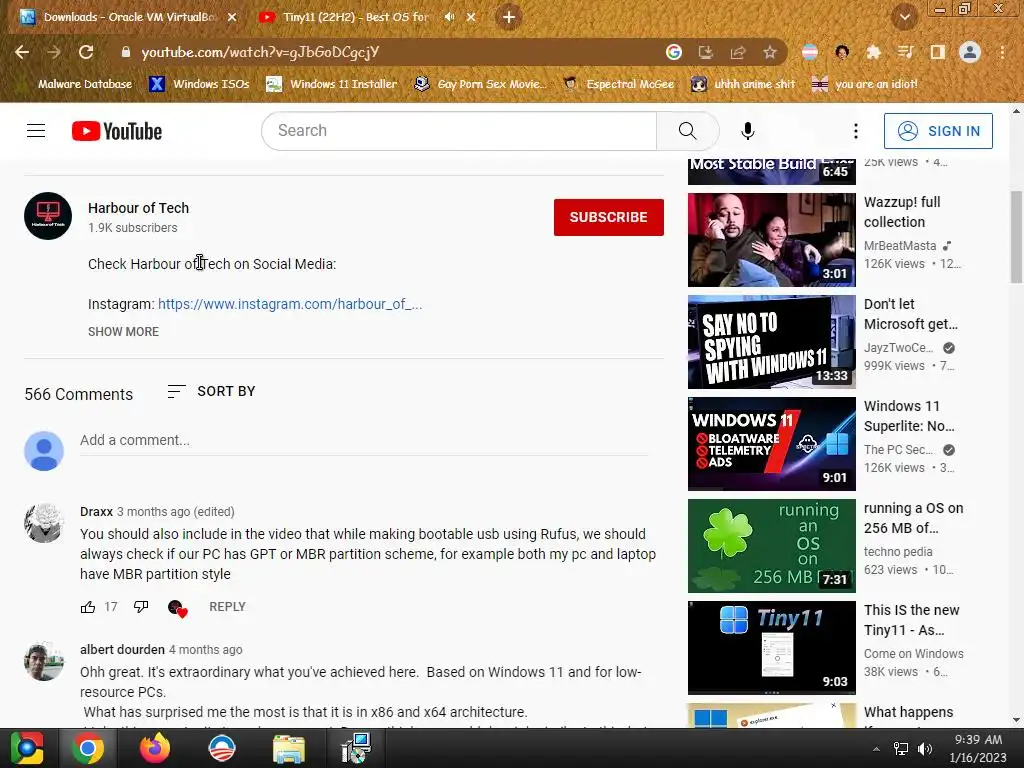Viewport: 1024px width, 768px height.
Task: Open Harbour of Tech channel avatar
Action: (48, 216)
